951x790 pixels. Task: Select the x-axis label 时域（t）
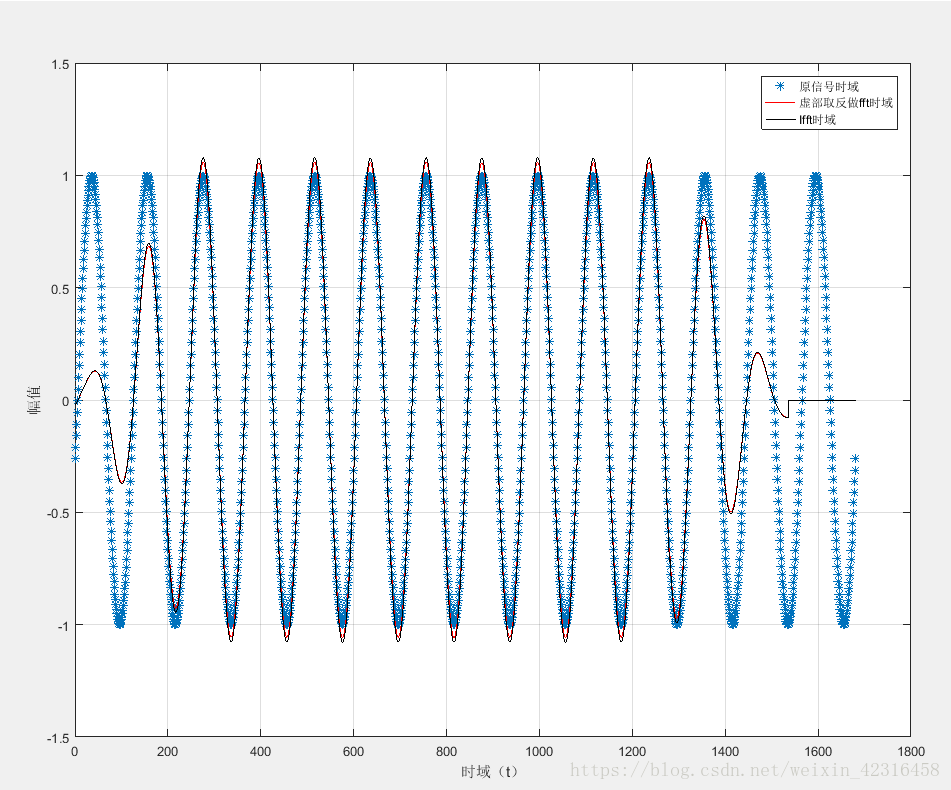tap(489, 771)
